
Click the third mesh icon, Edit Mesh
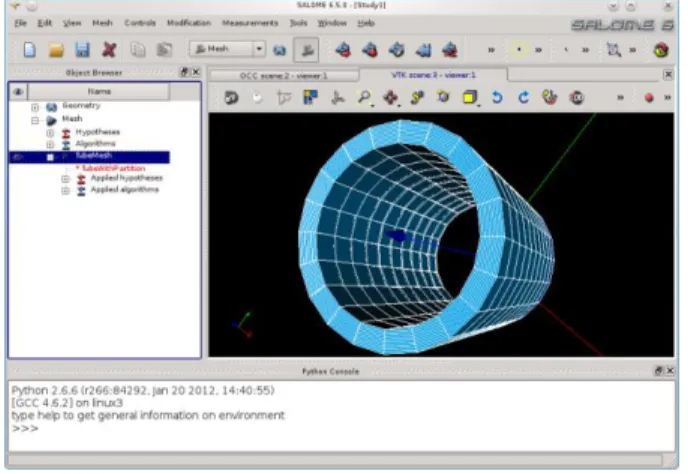click(x=397, y=50)
